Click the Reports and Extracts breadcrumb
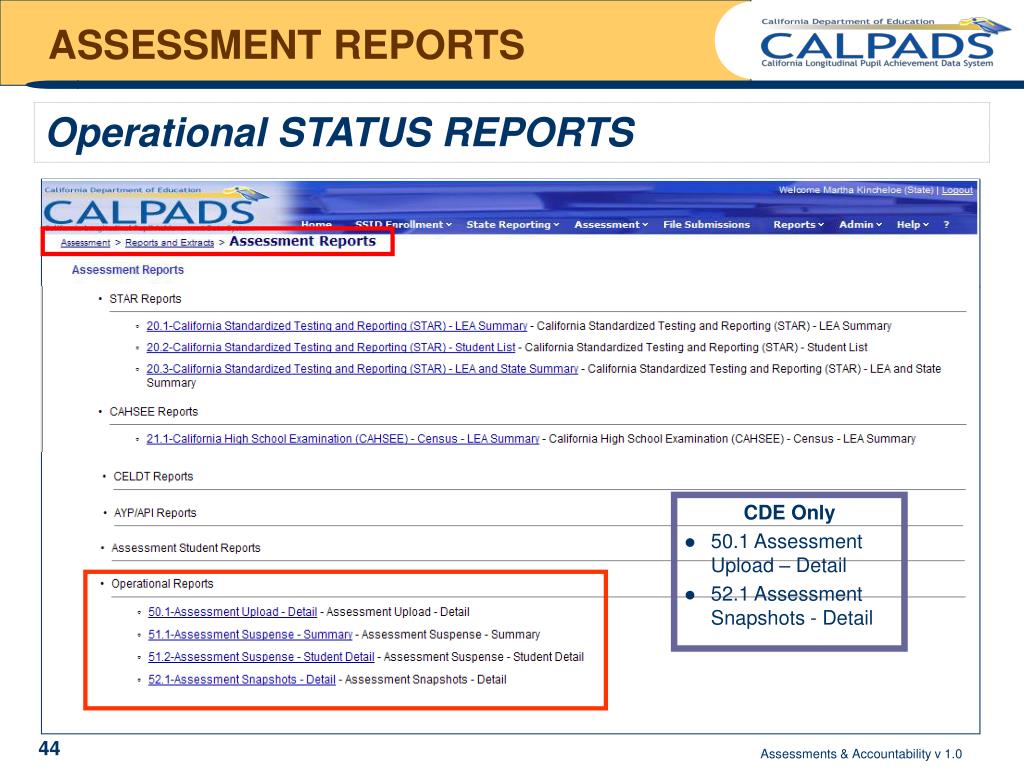Viewport: 1024px width, 768px height. 169,242
